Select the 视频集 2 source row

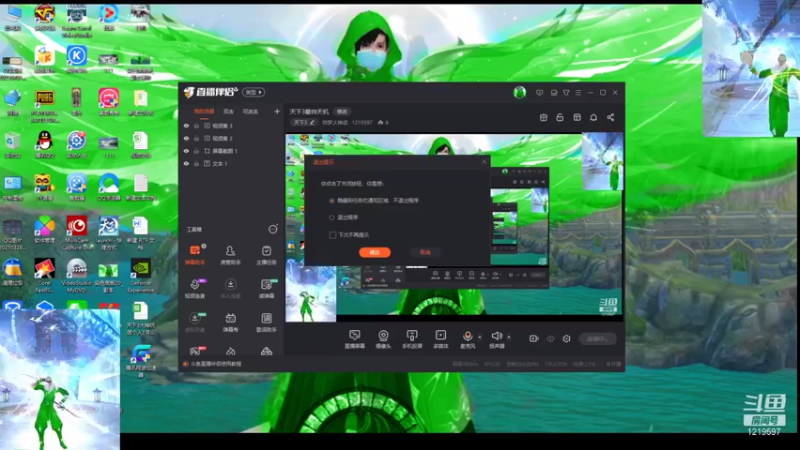[231, 138]
